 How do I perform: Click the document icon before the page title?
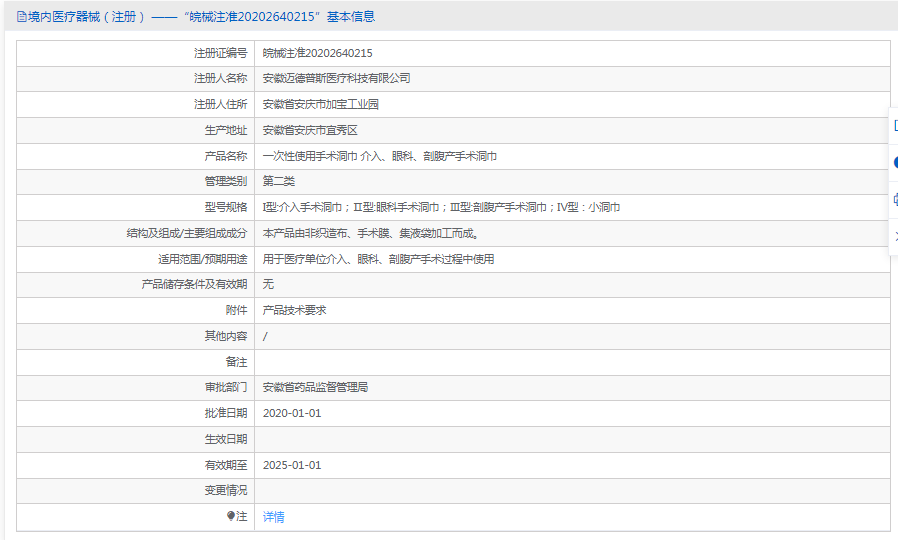pyautogui.click(x=21, y=17)
